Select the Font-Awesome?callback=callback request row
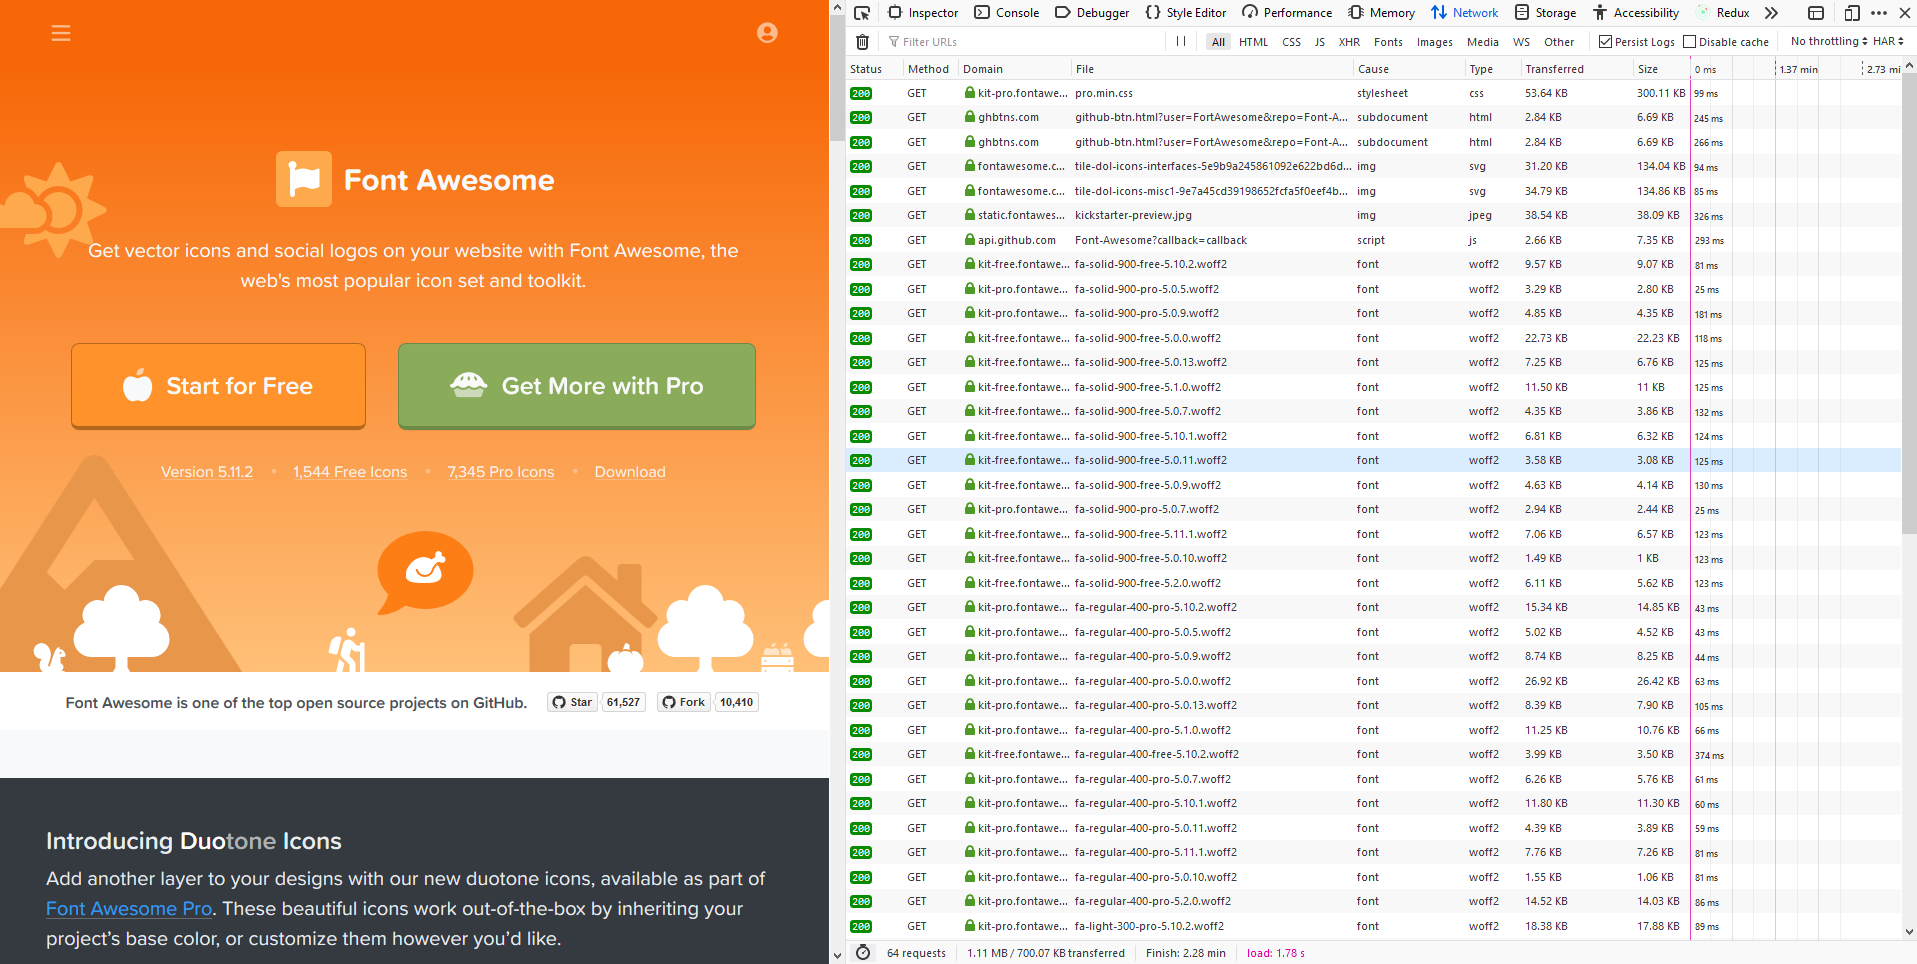This screenshot has width=1917, height=964. tap(1373, 240)
